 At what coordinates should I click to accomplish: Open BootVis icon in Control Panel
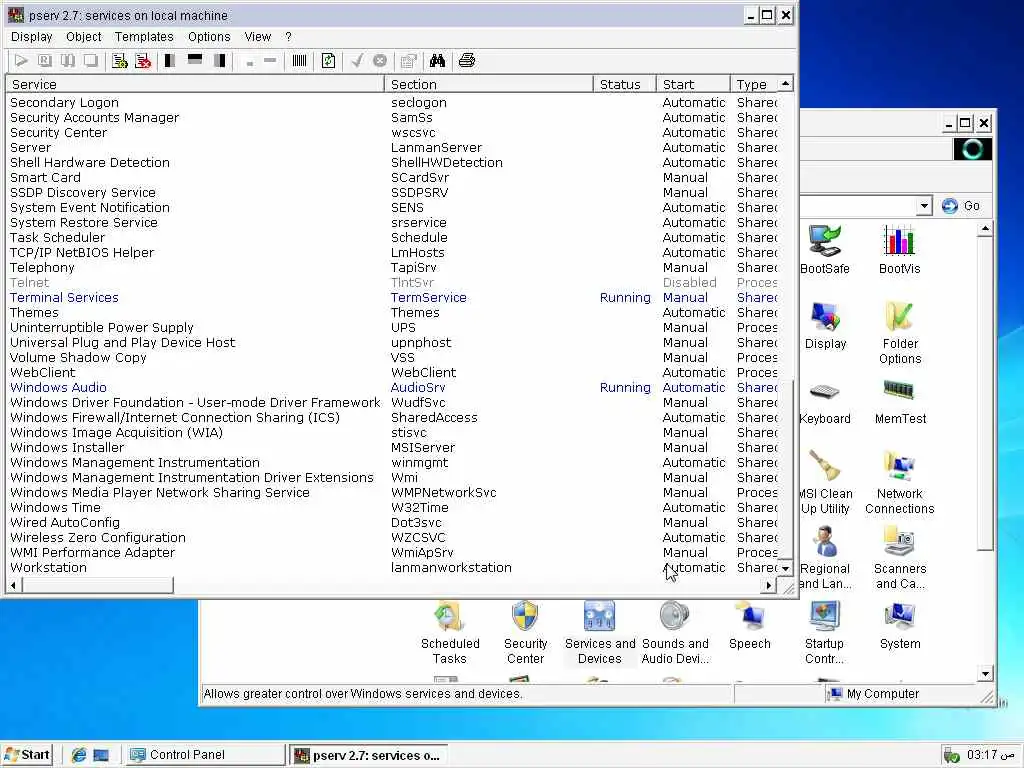899,249
